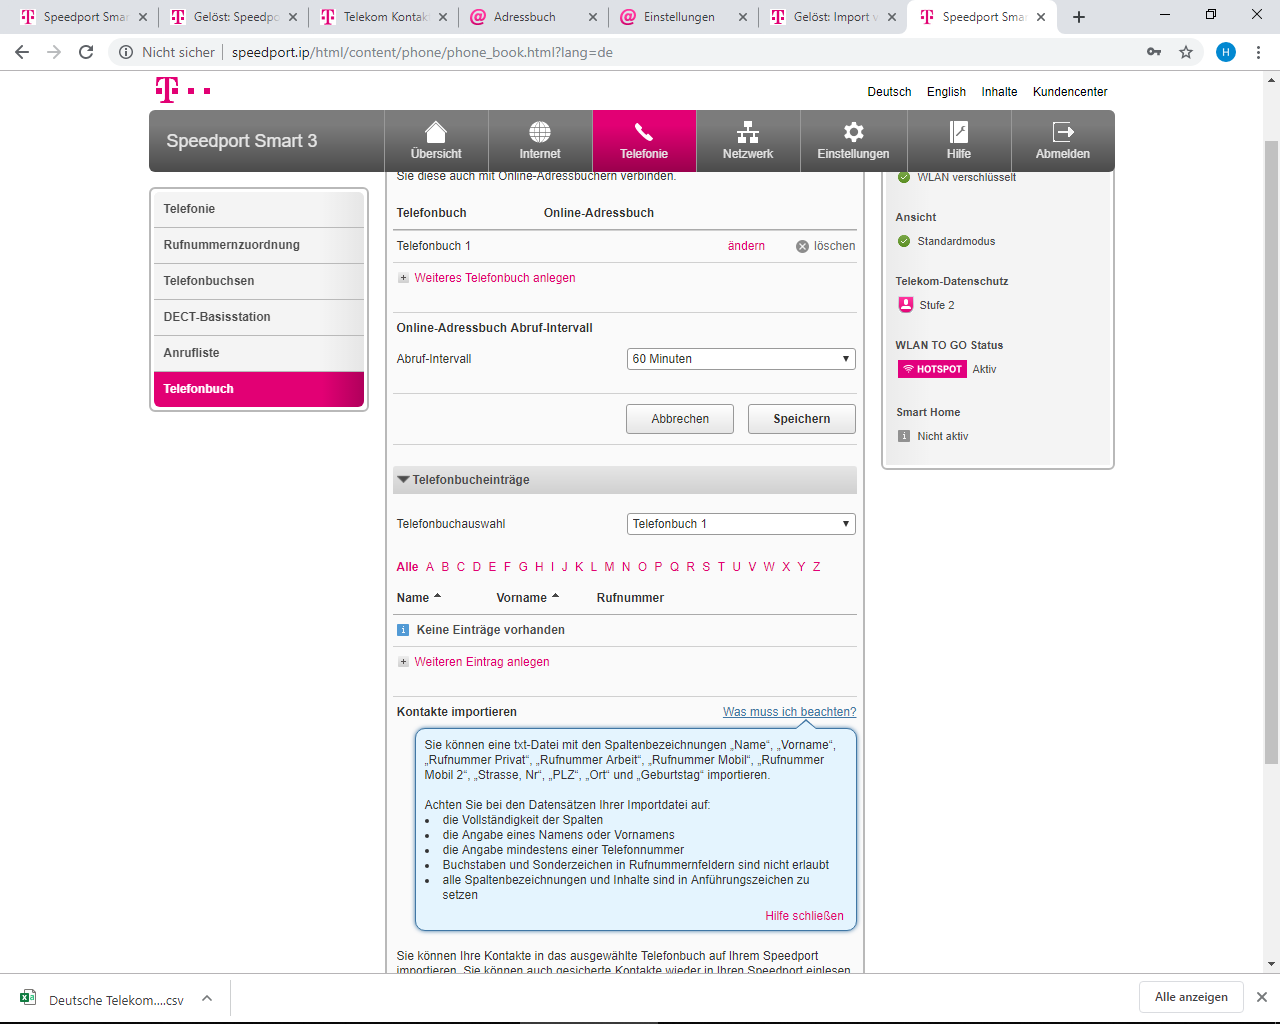
Task: Open the Abruf-Intervall 60 Minuten dropdown
Action: tap(741, 359)
